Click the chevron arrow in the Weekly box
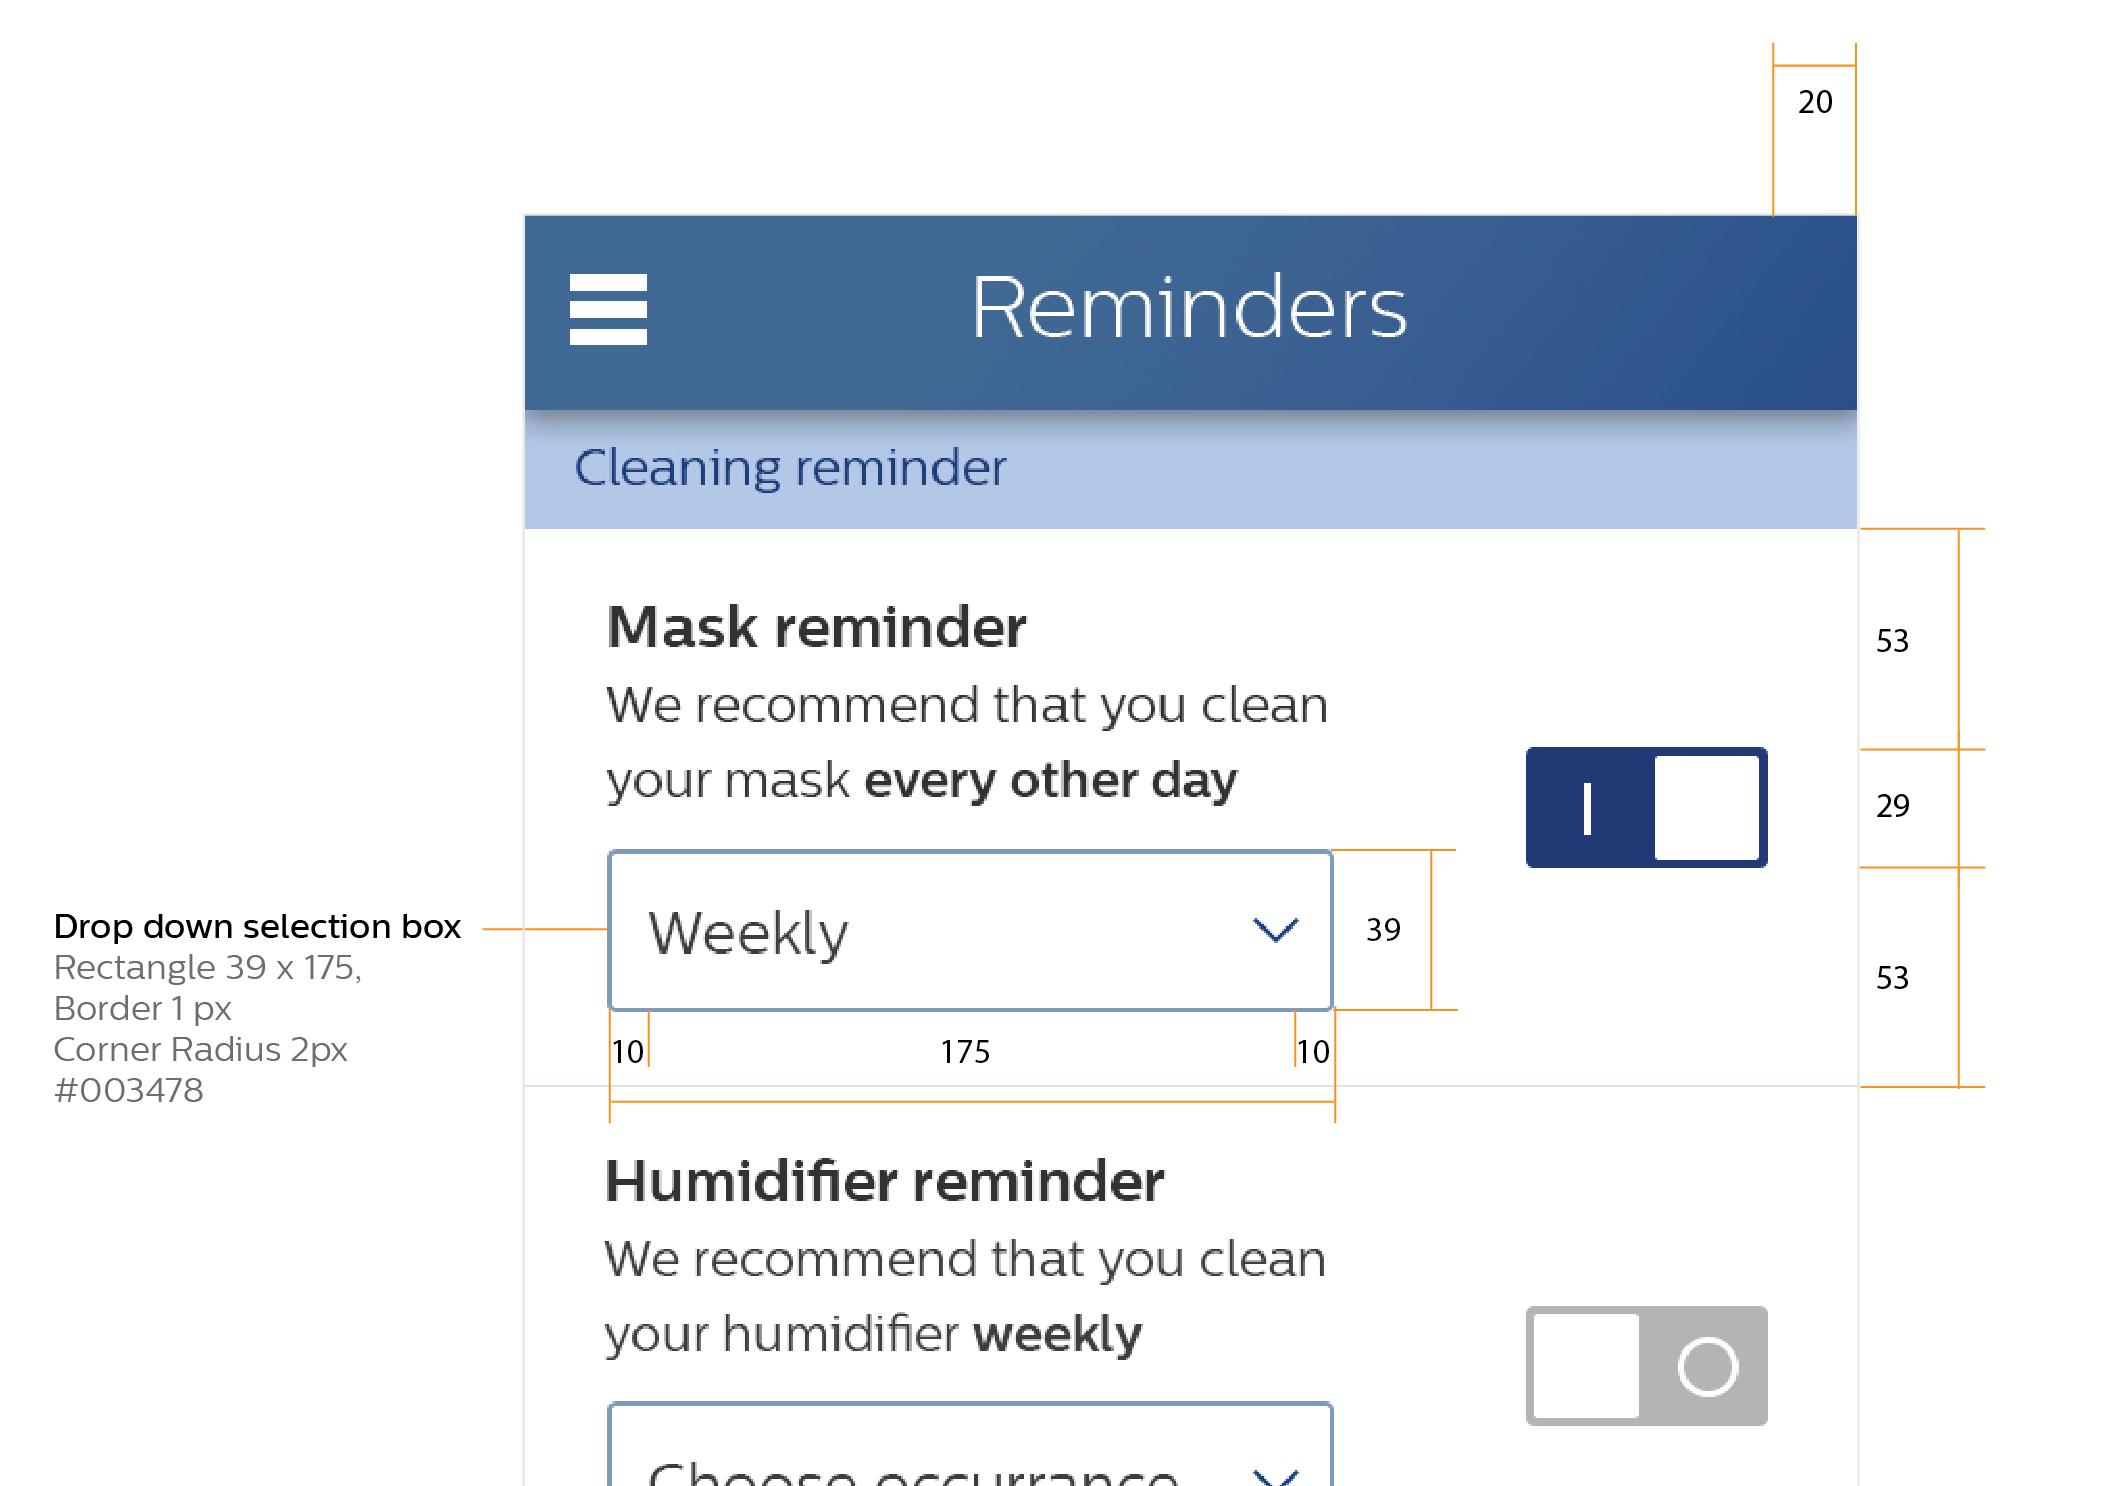 click(1275, 930)
